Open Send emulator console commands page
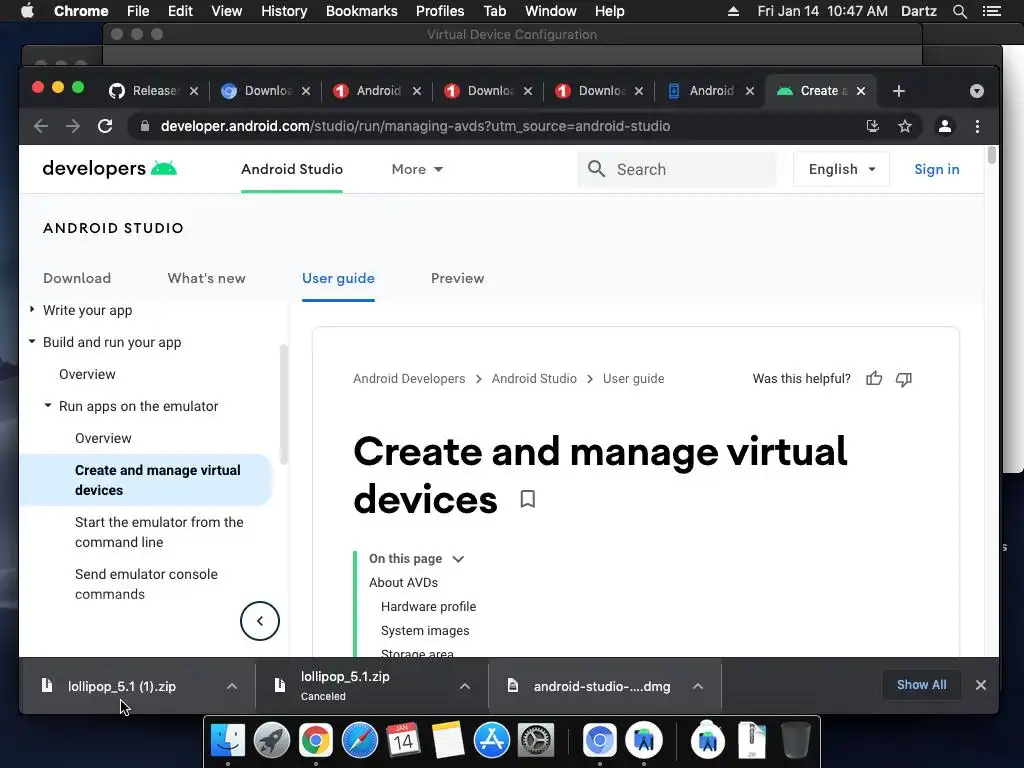This screenshot has height=768, width=1024. click(146, 584)
